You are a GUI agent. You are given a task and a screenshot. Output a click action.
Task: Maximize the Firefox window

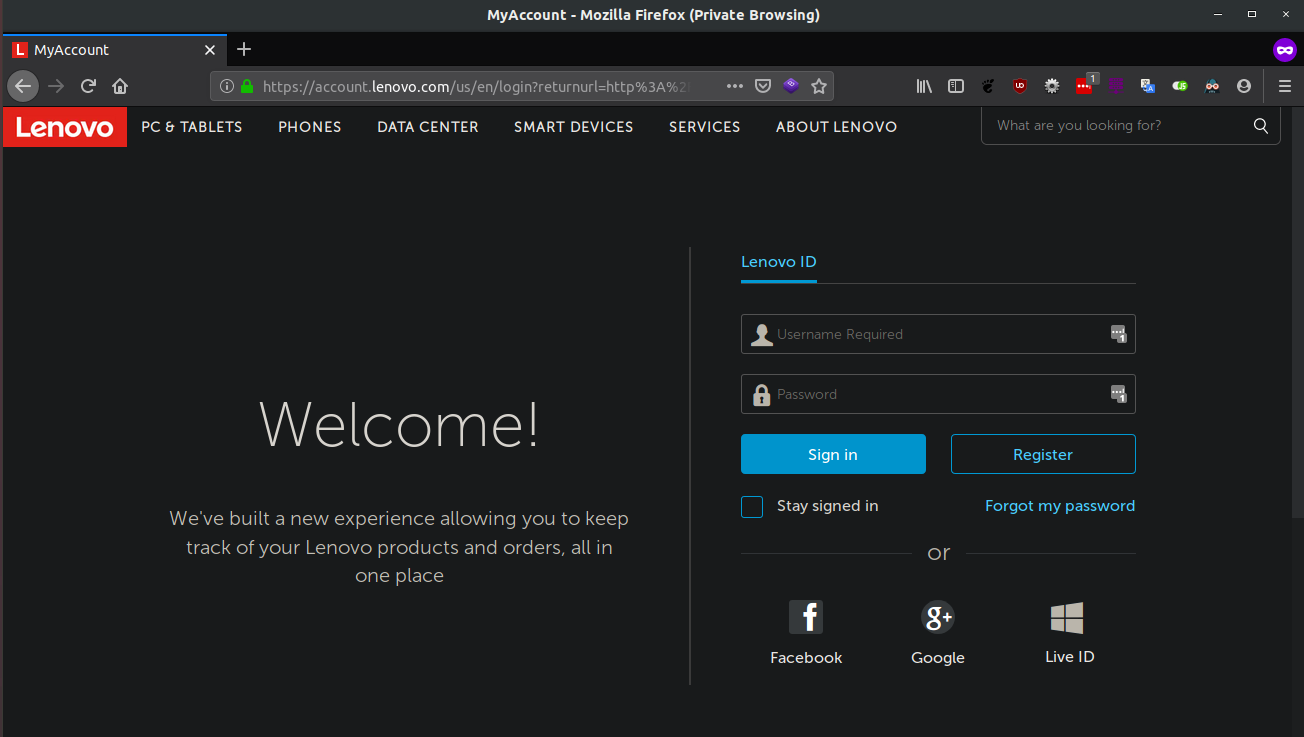point(1251,14)
